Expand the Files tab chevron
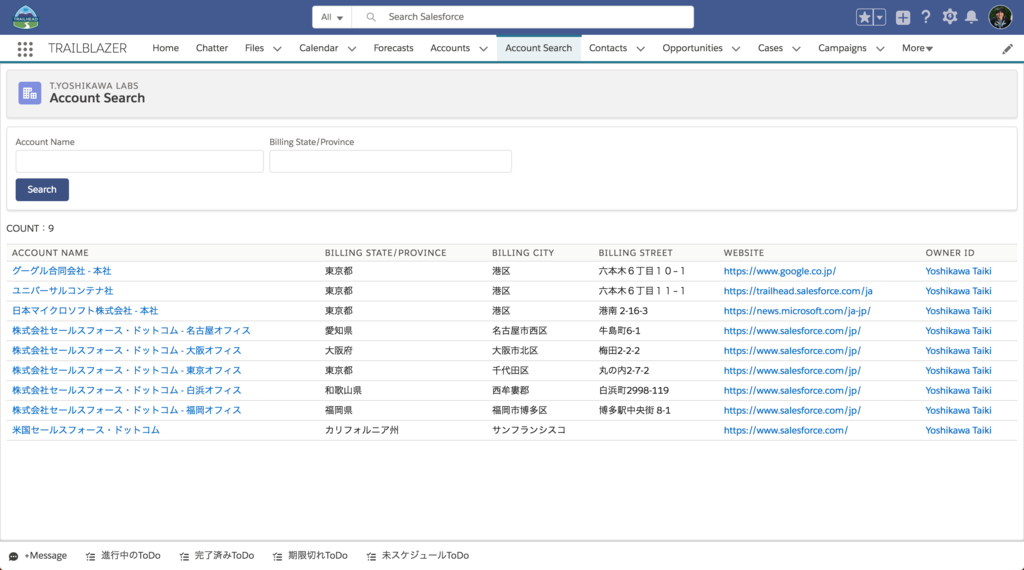Image resolution: width=1024 pixels, height=570 pixels. [x=277, y=49]
